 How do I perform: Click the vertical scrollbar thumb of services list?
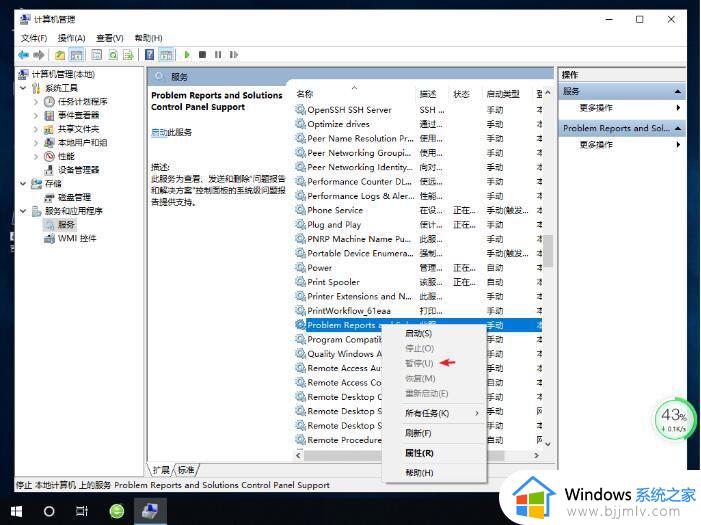(x=548, y=250)
